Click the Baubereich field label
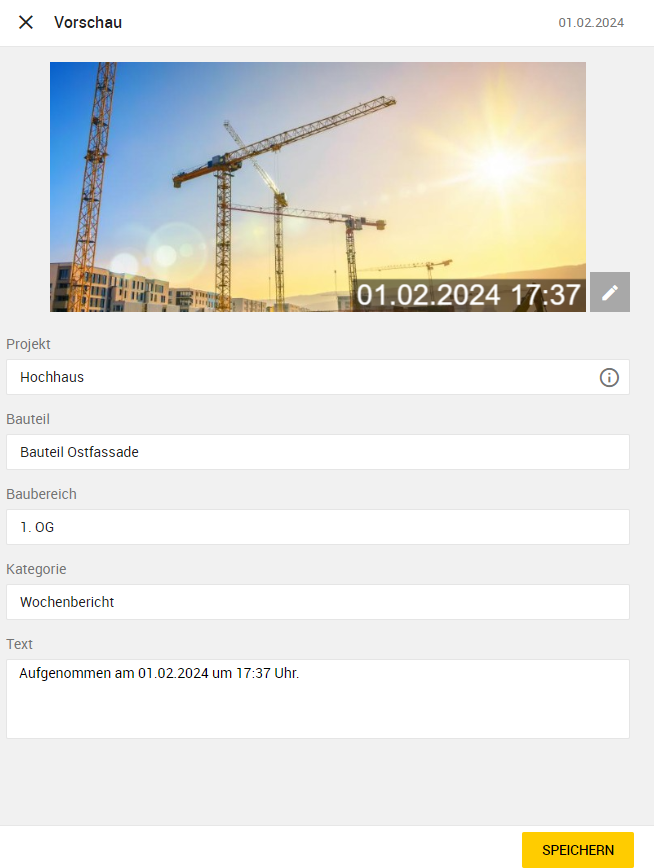This screenshot has width=654, height=868. coord(42,494)
